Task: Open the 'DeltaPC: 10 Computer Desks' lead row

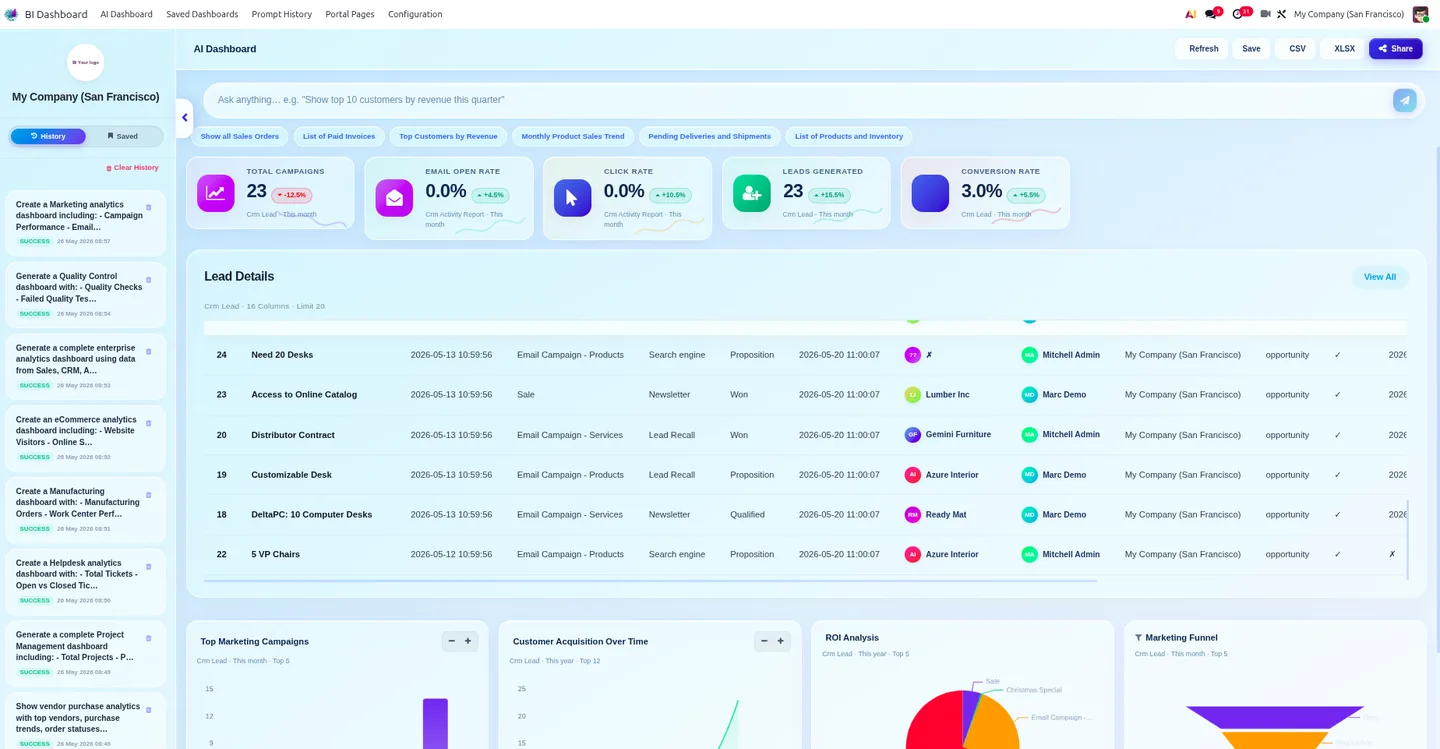Action: (805, 515)
